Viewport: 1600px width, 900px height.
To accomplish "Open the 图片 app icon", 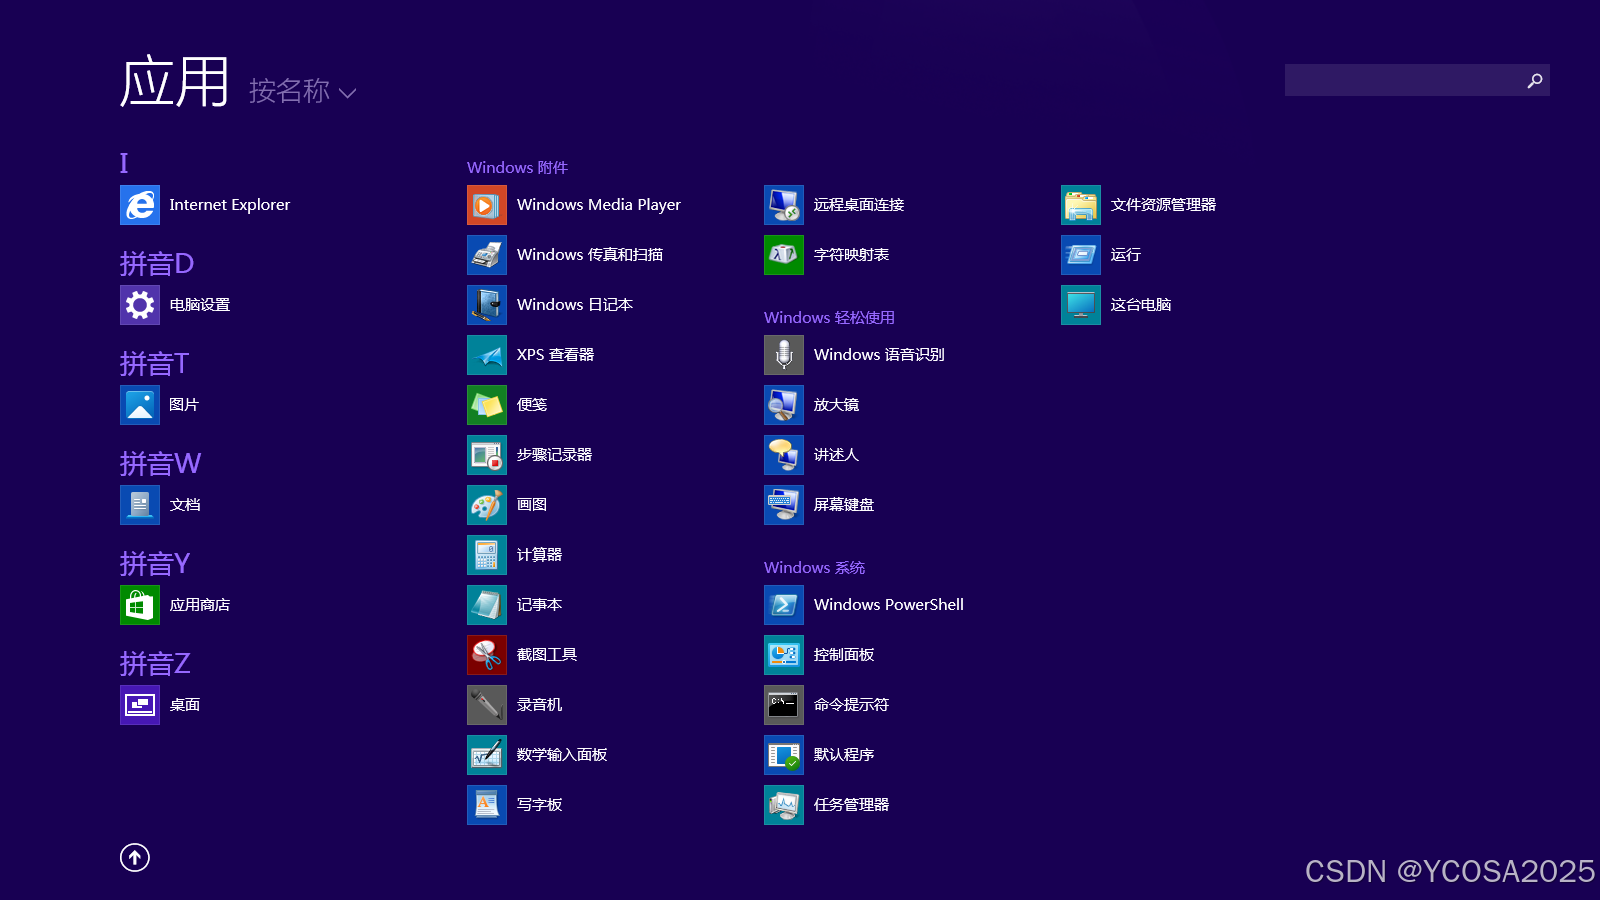I will tap(140, 405).
